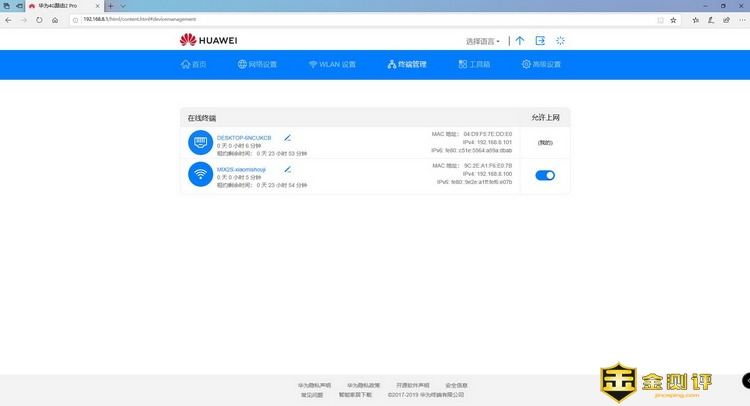Click the edit pencil next to DESKTOP-6NCUKCB
The image size is (750, 406).
point(287,137)
